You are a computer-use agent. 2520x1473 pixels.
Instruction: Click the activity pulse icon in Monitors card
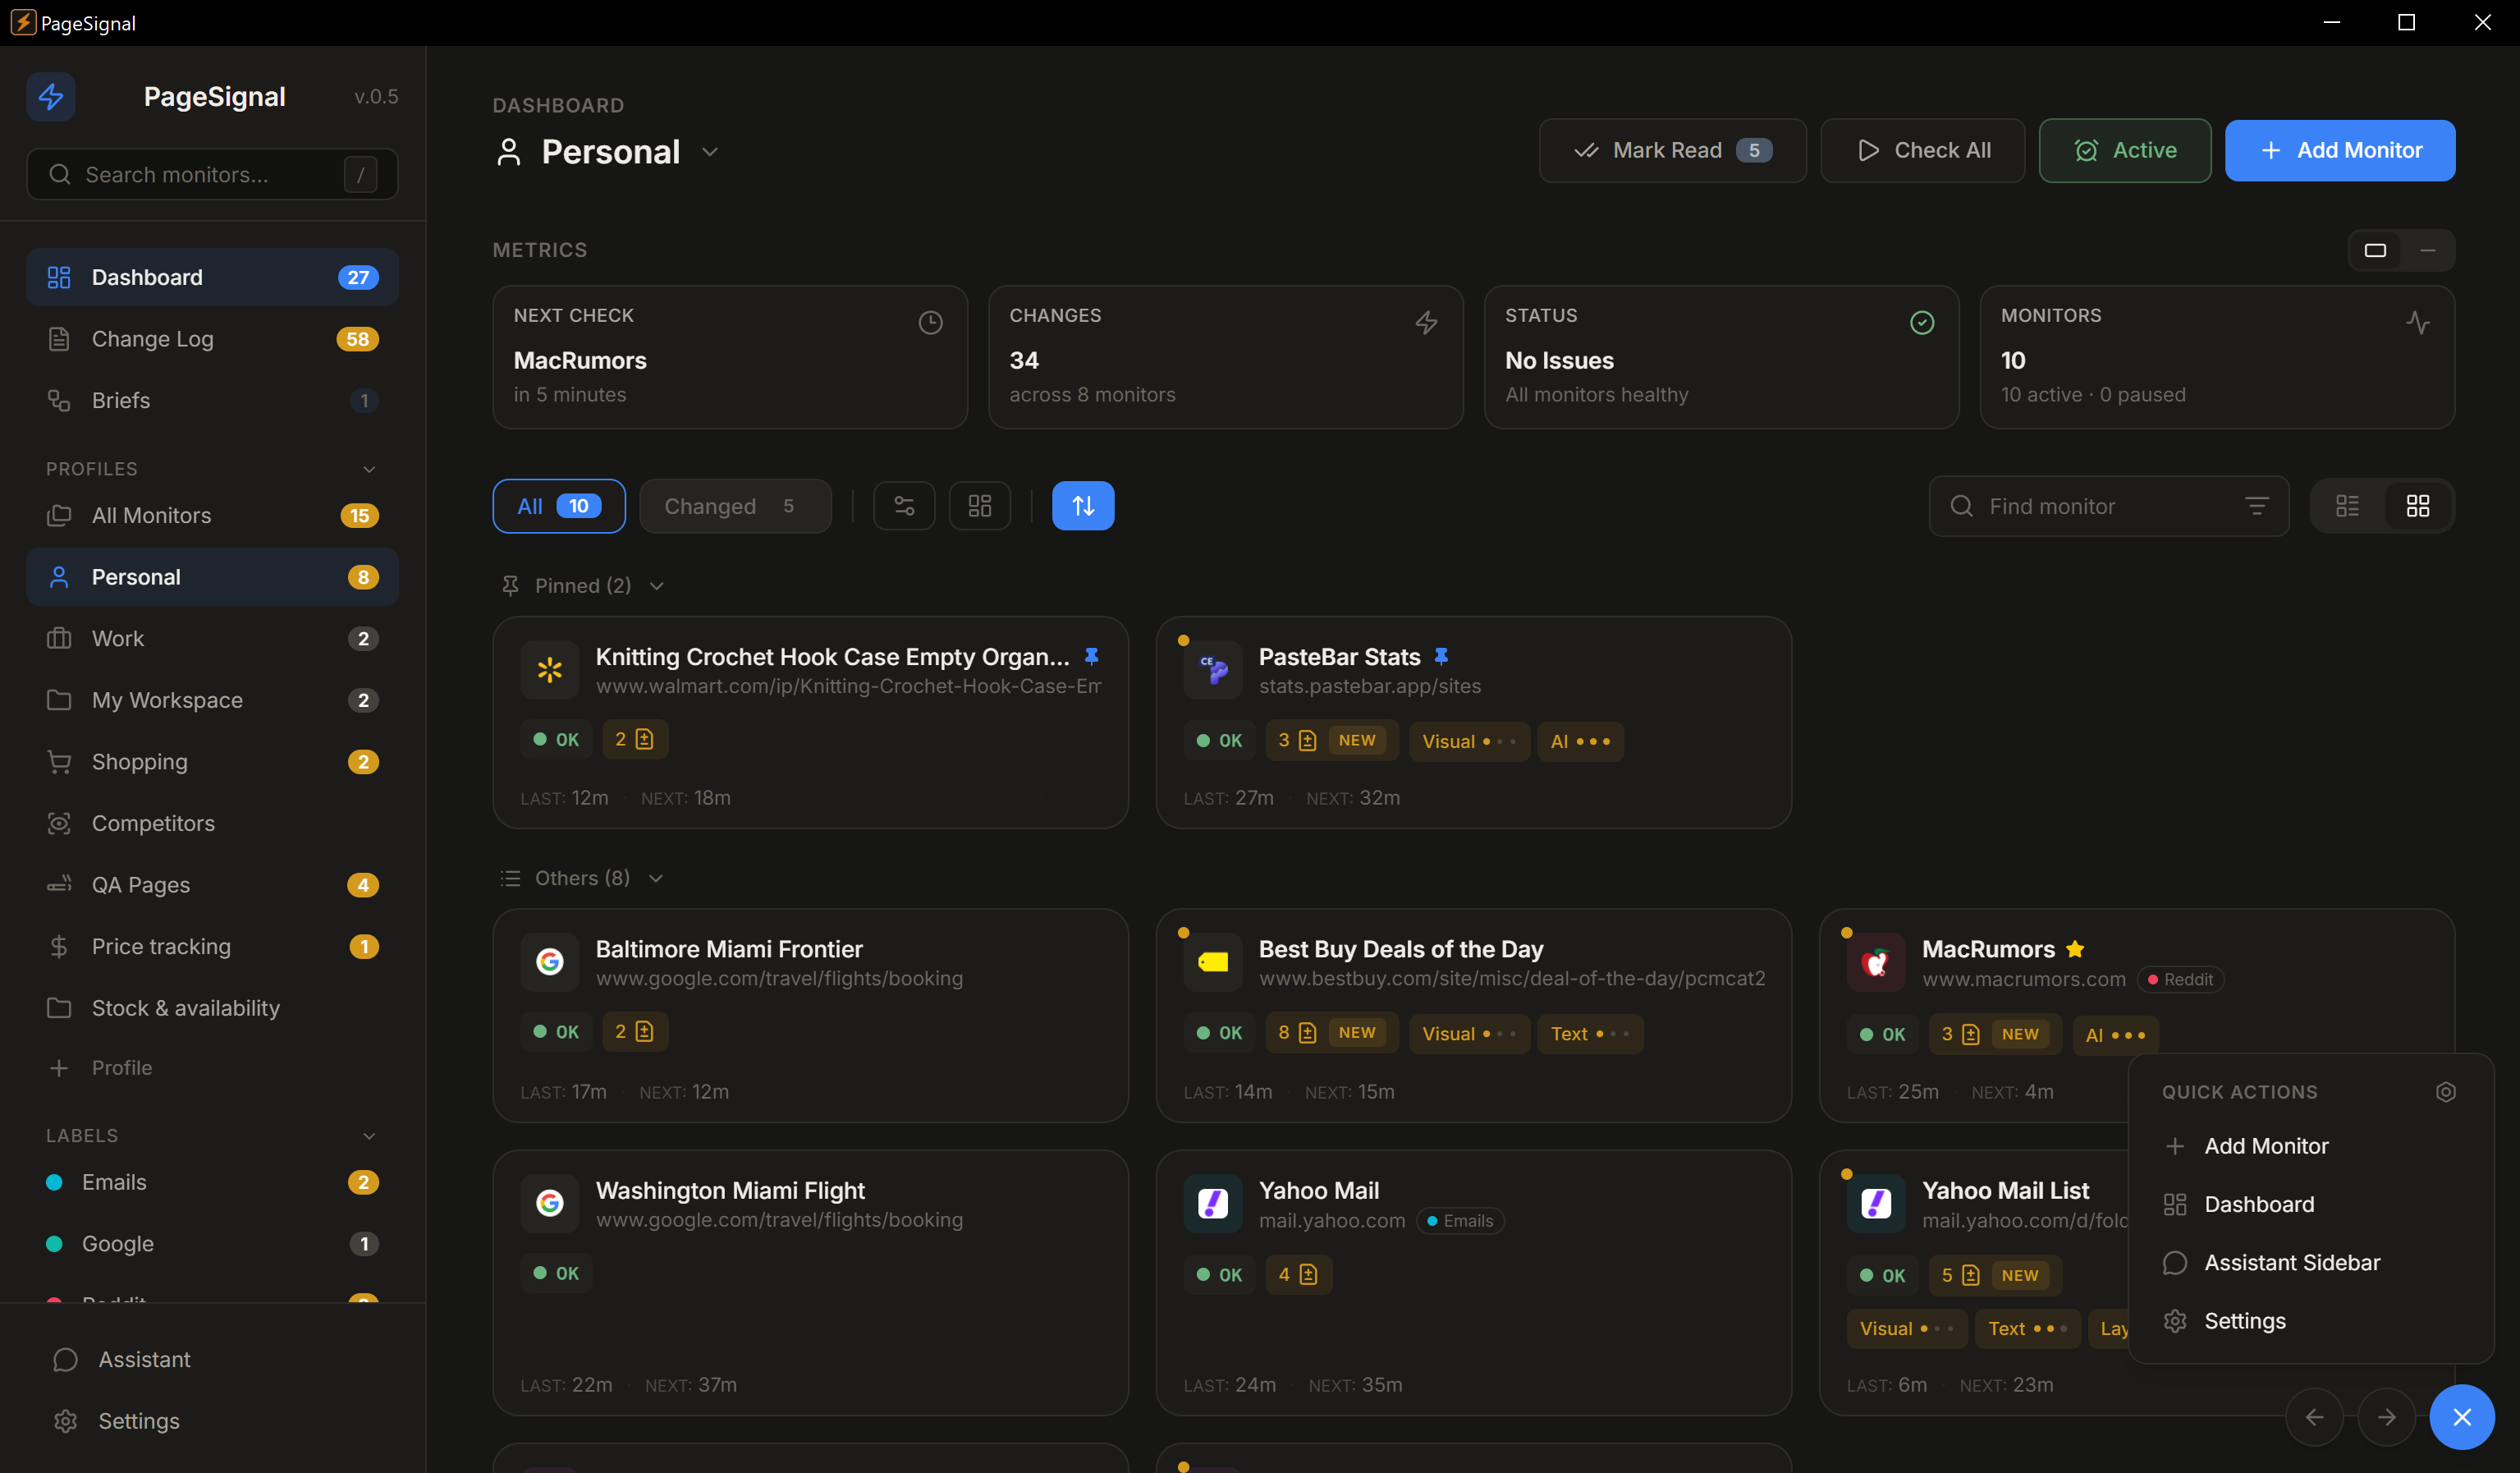point(2418,322)
